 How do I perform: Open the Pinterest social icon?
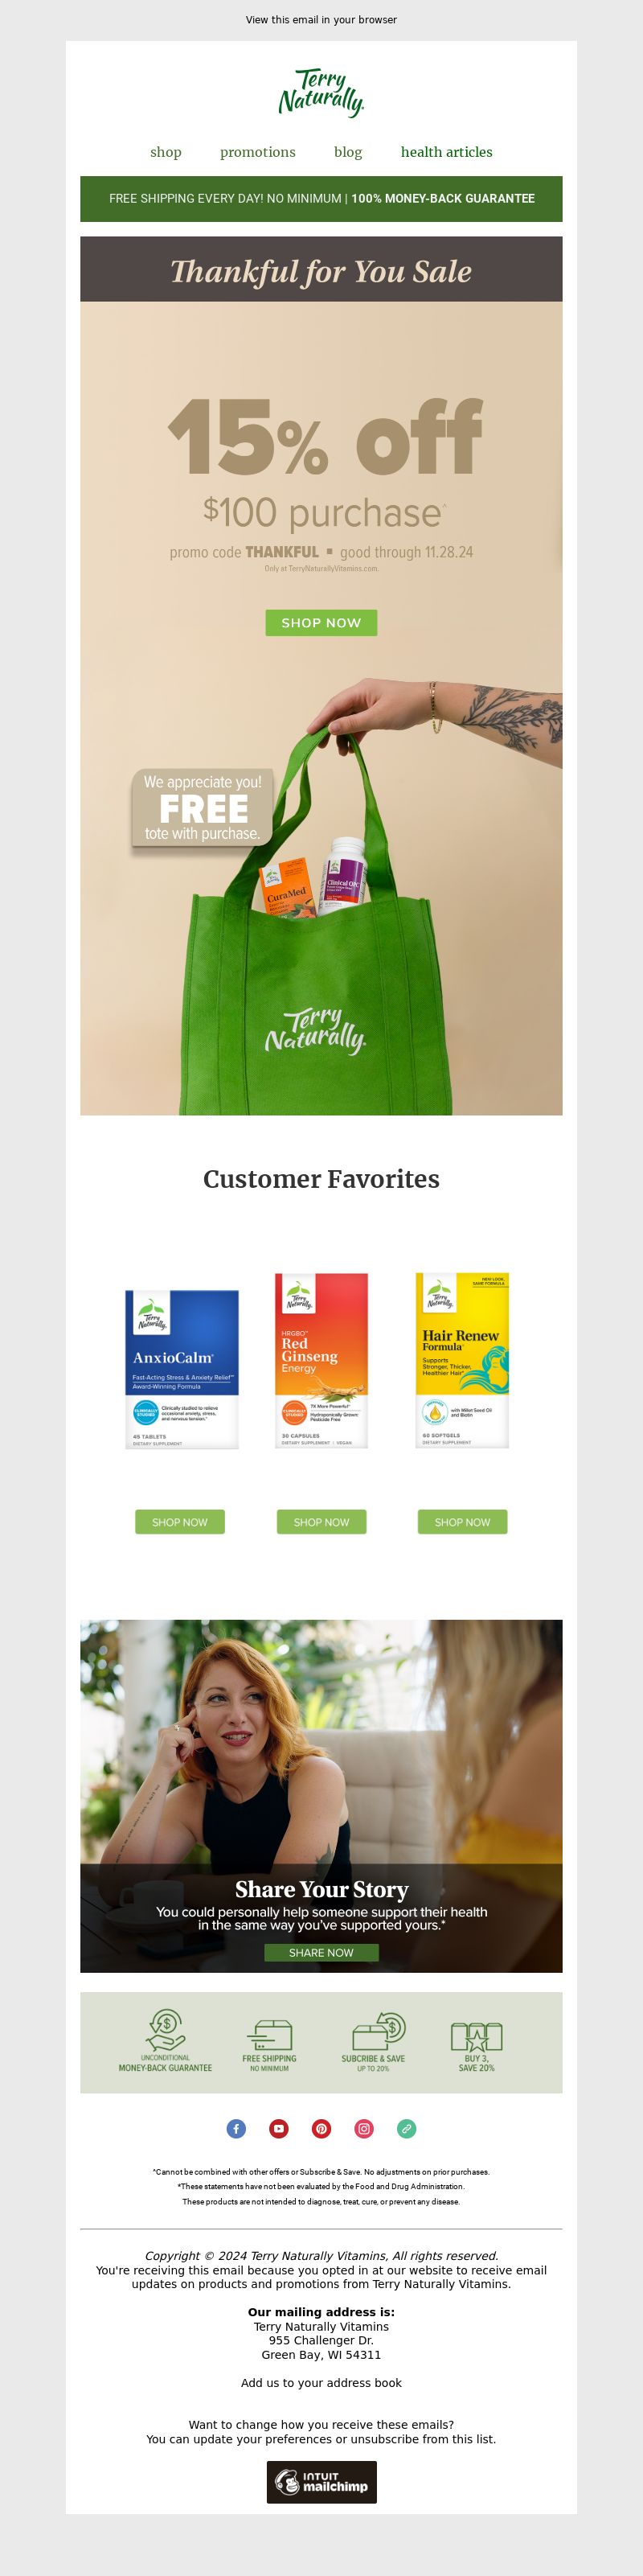(321, 2128)
